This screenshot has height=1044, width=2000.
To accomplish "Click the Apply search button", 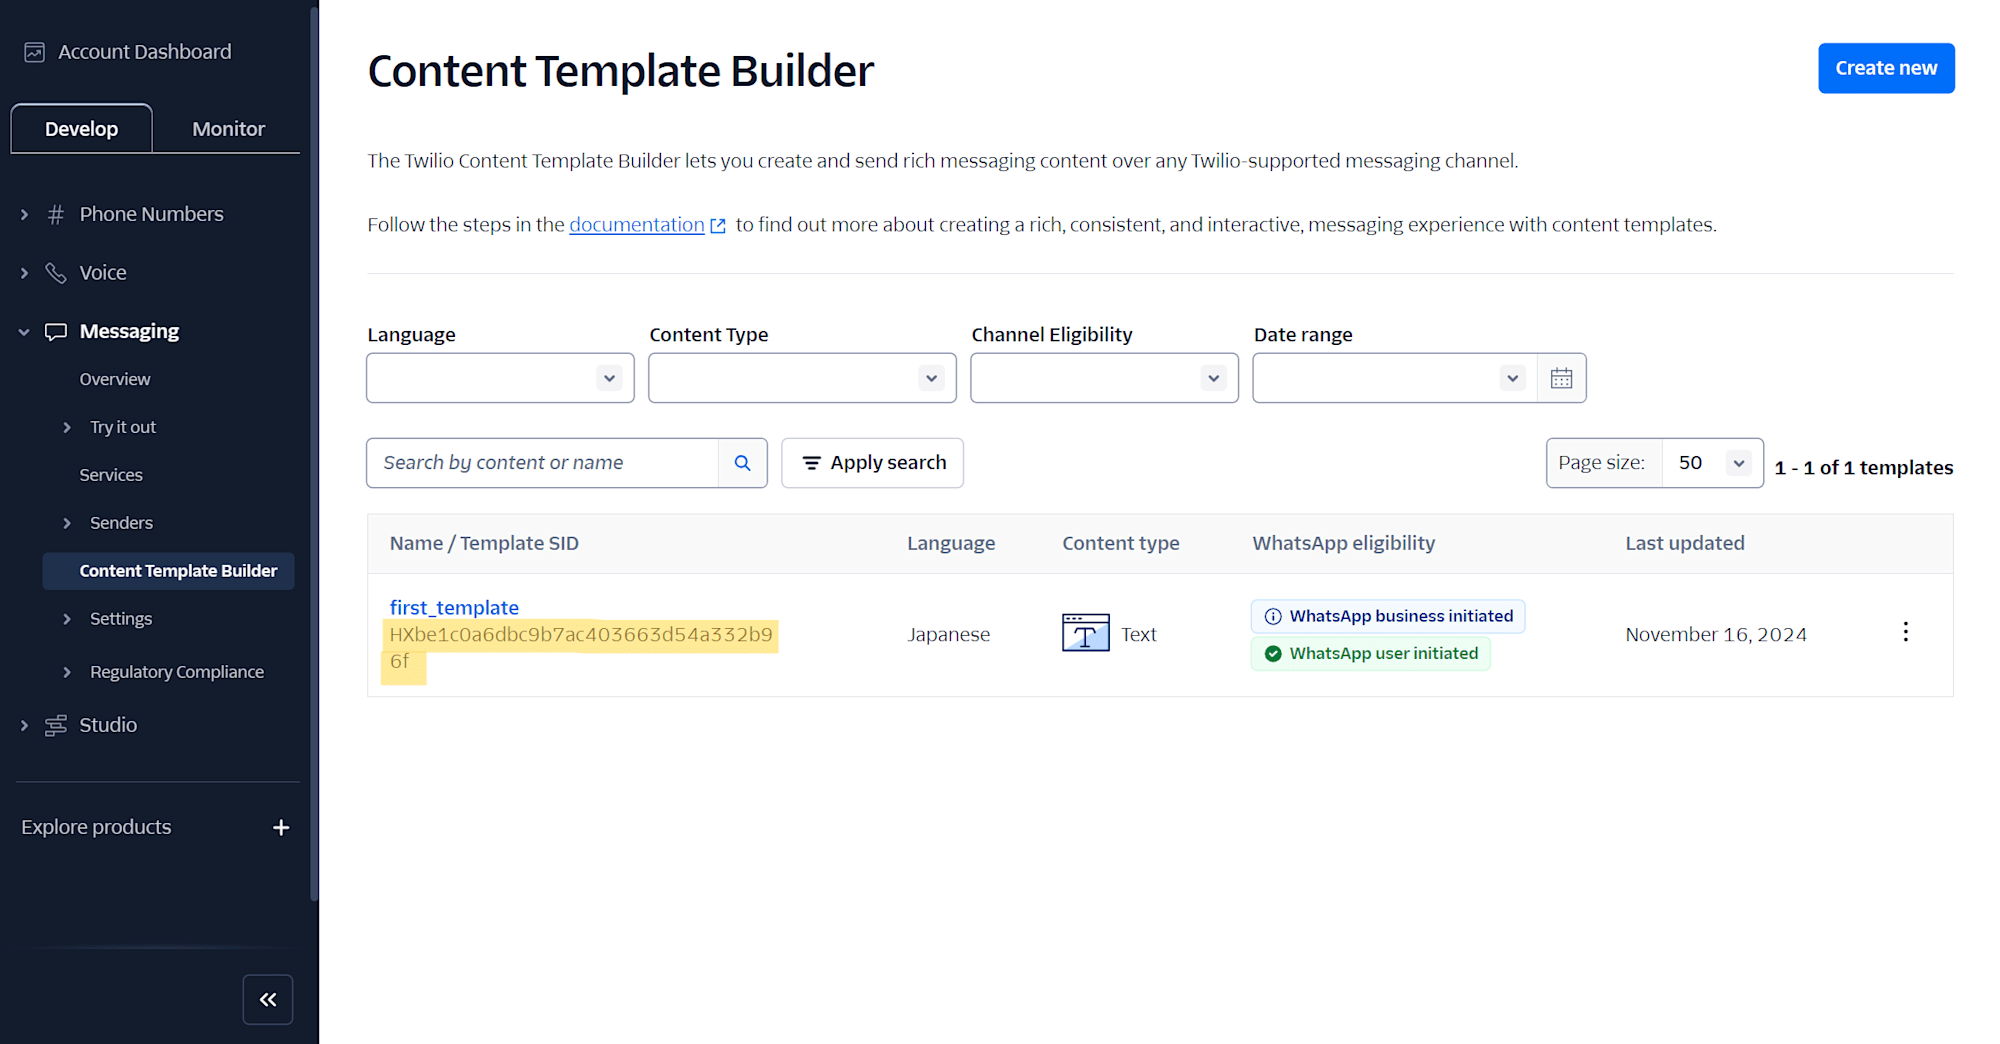I will coord(872,463).
